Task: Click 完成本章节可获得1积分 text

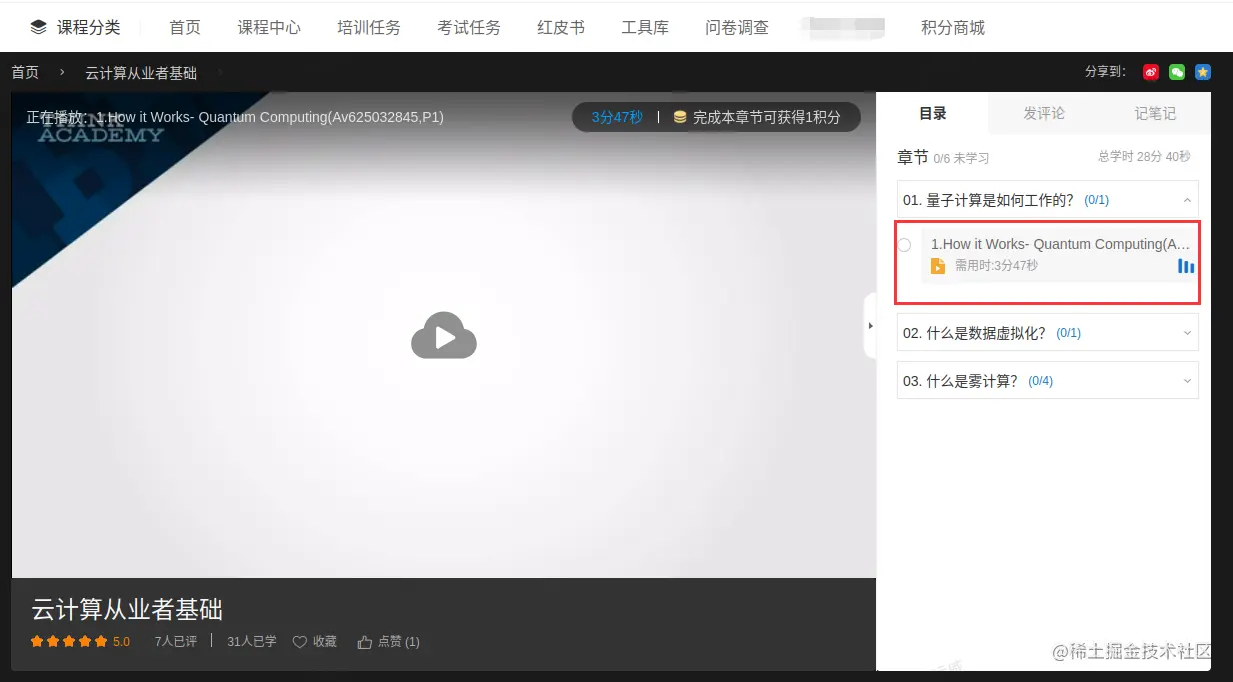Action: 767,117
